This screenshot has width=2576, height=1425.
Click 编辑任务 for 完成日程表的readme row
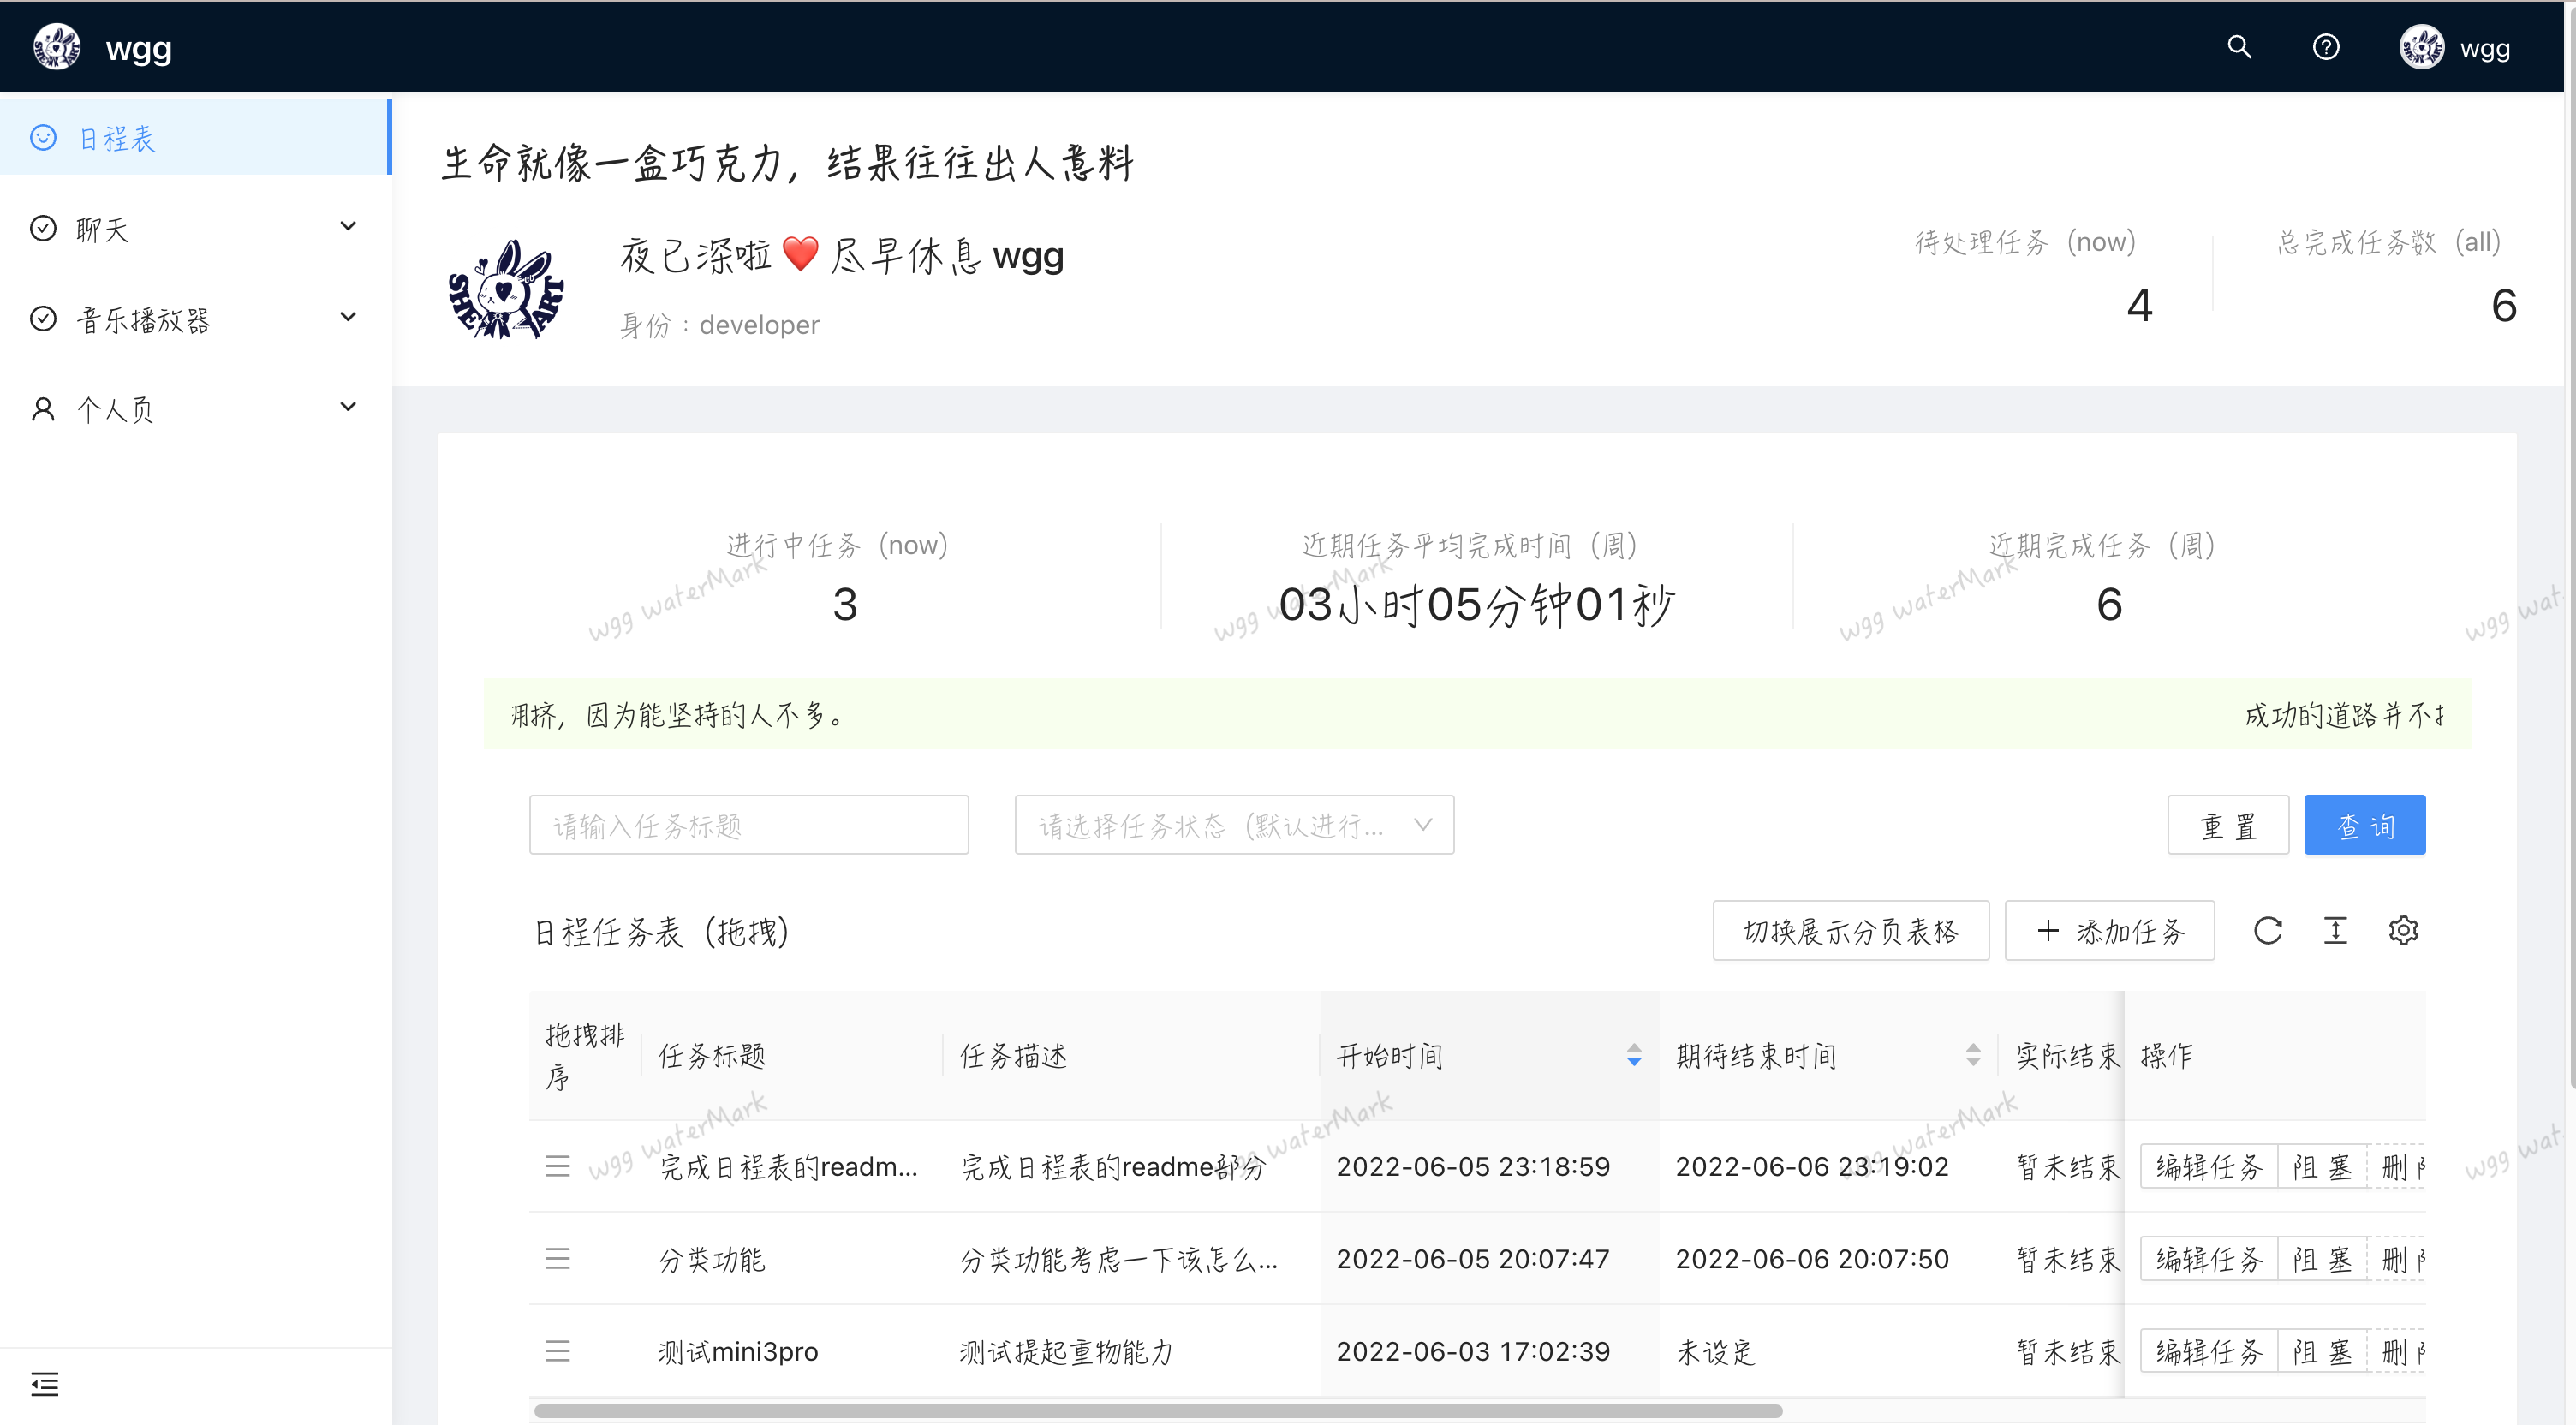[x=2208, y=1166]
